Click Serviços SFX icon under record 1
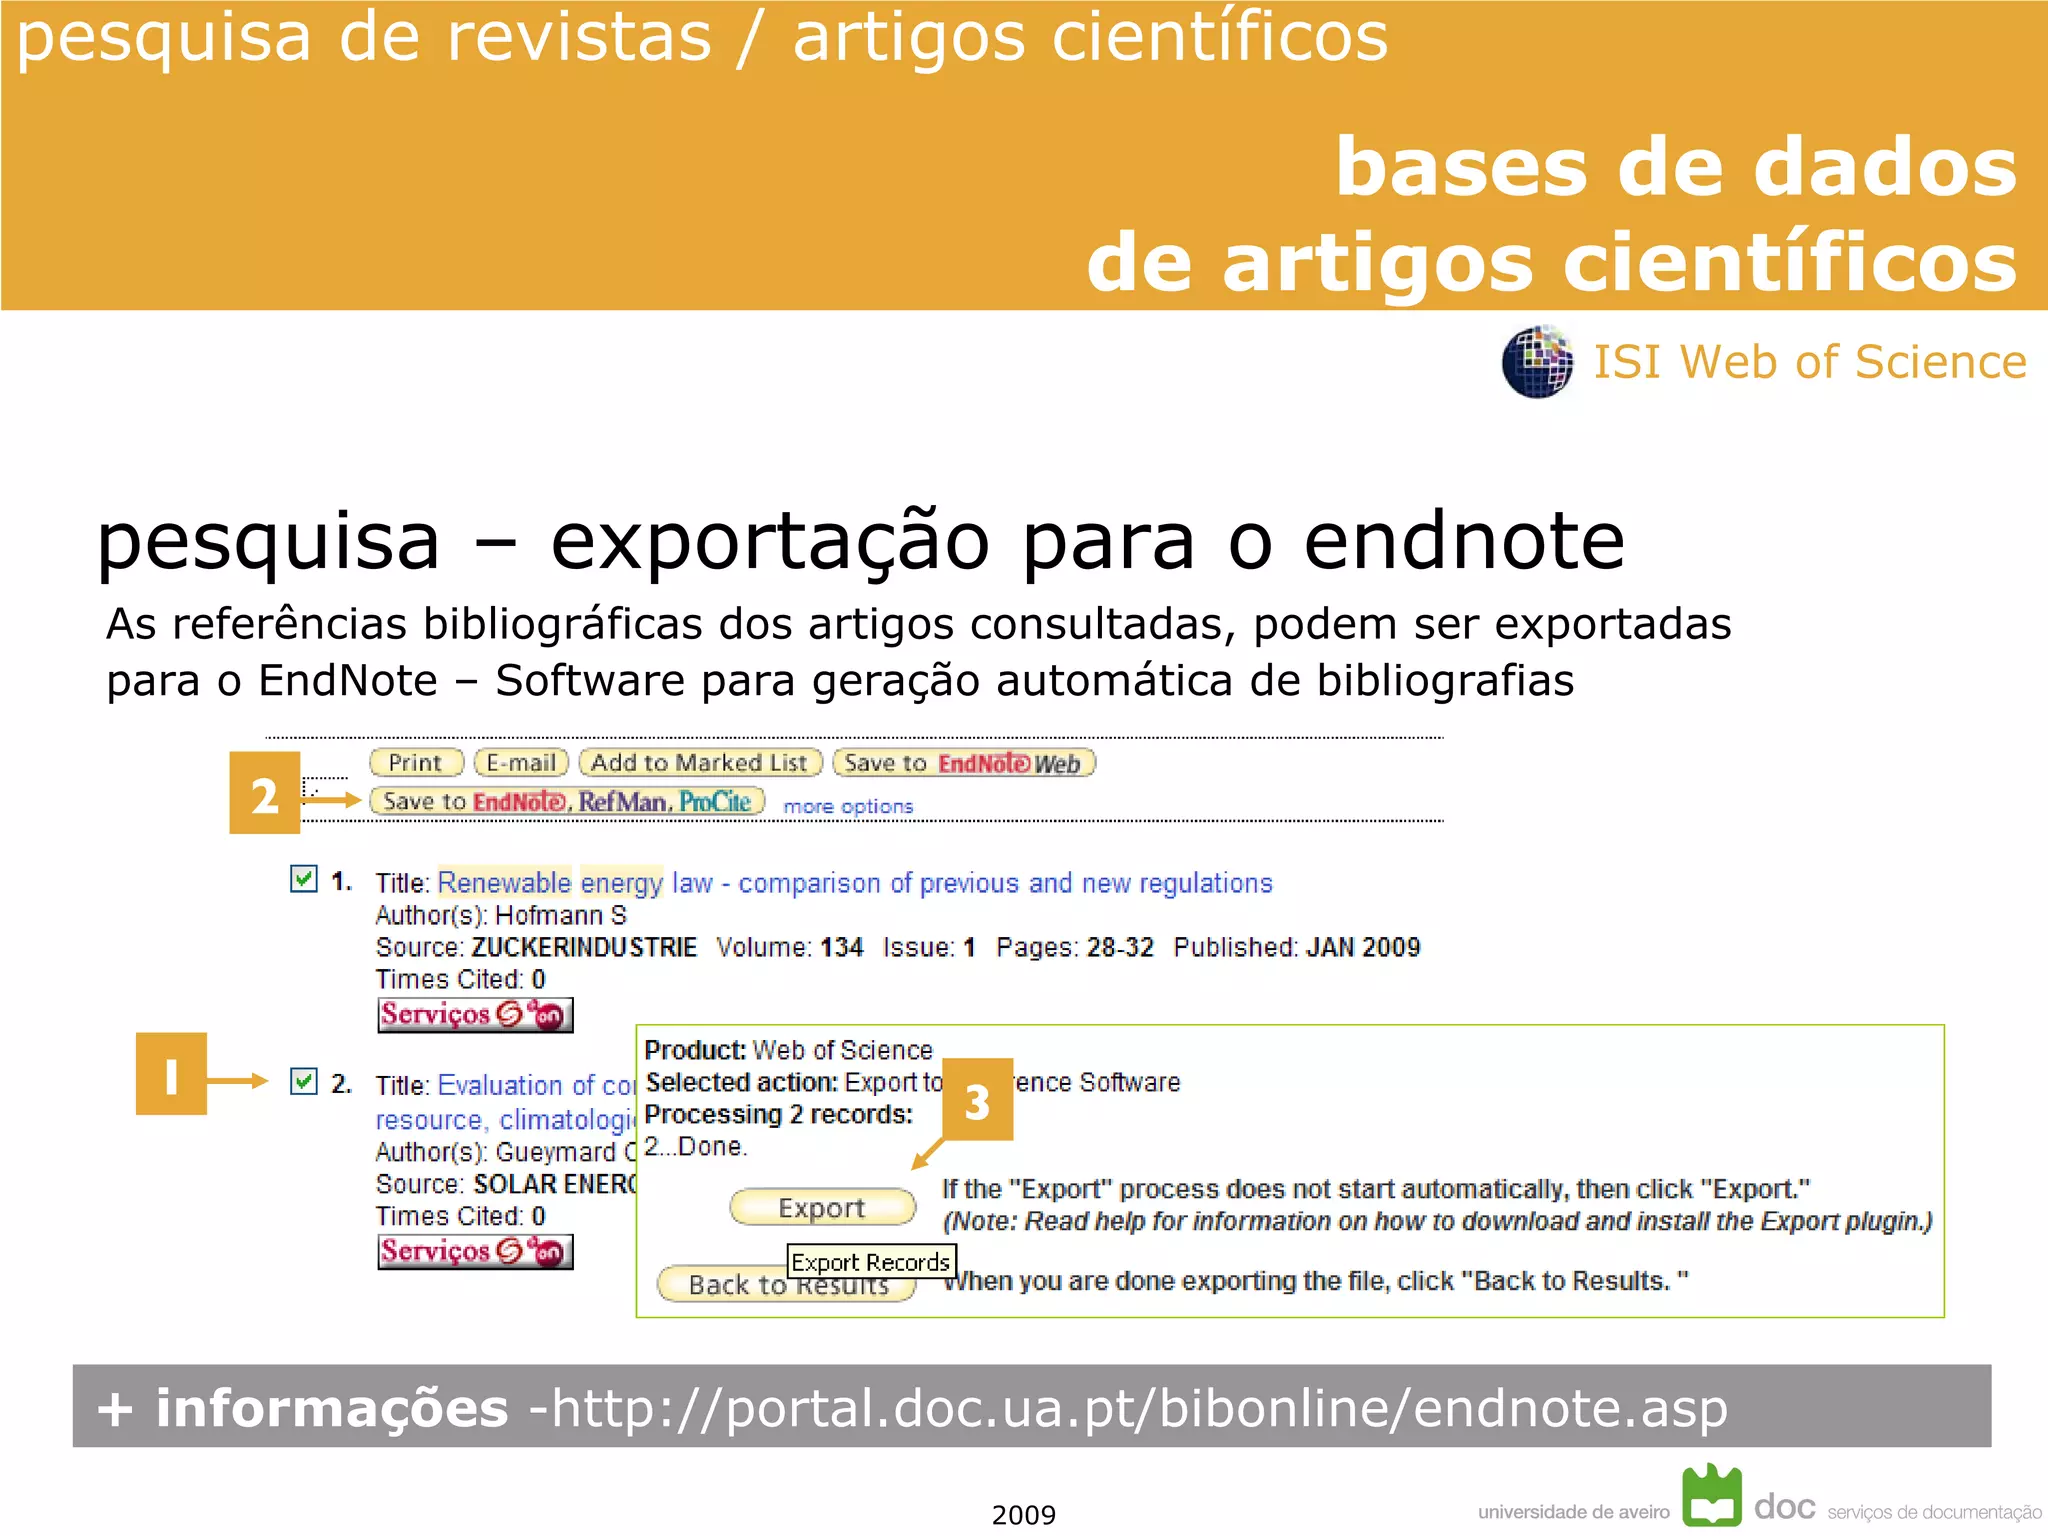This screenshot has height=1536, width=2048. [x=475, y=1014]
